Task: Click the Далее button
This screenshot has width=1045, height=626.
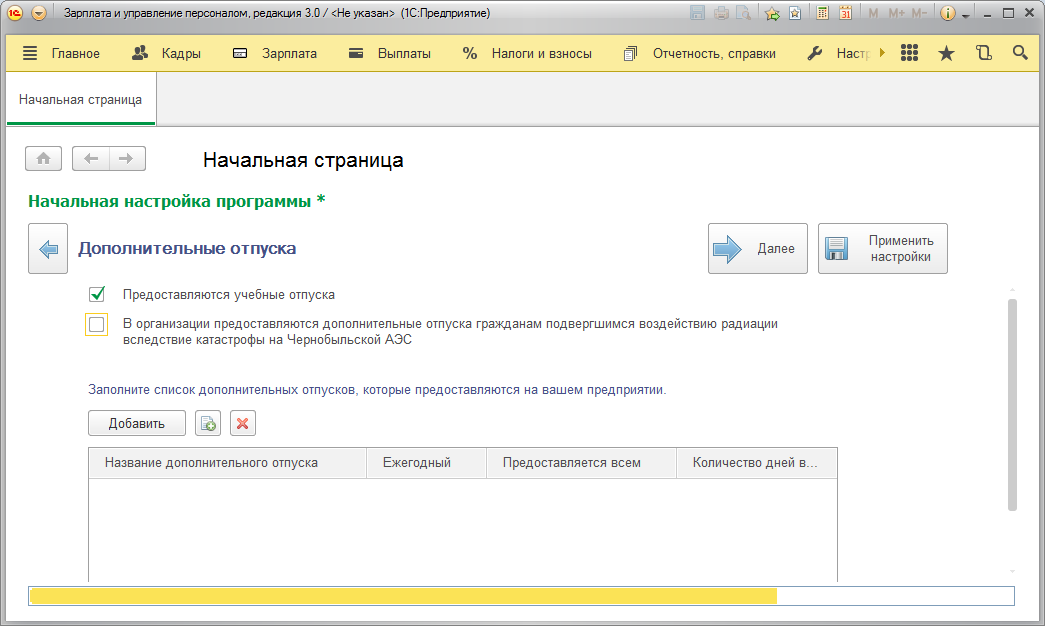Action: coord(757,248)
